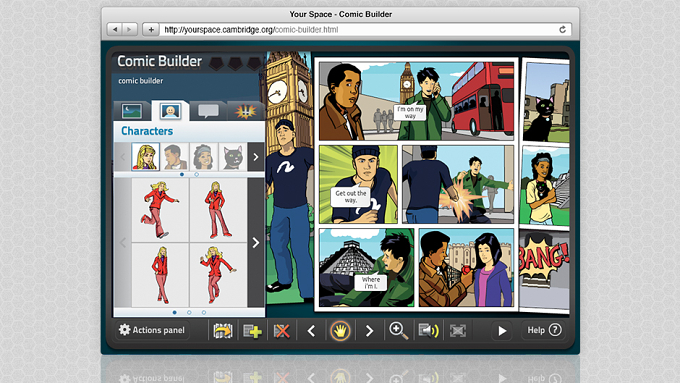Viewport: 680px width, 383px height.
Task: Switch to the Characters face tab
Action: tap(170, 111)
